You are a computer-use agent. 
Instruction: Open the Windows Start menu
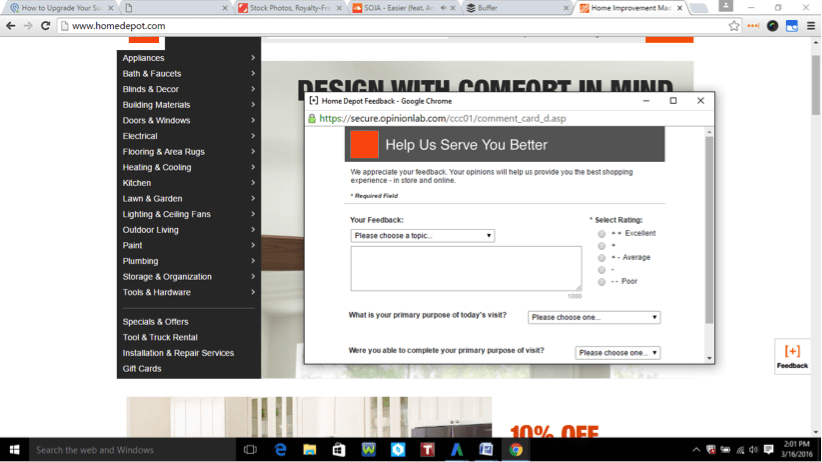point(14,450)
